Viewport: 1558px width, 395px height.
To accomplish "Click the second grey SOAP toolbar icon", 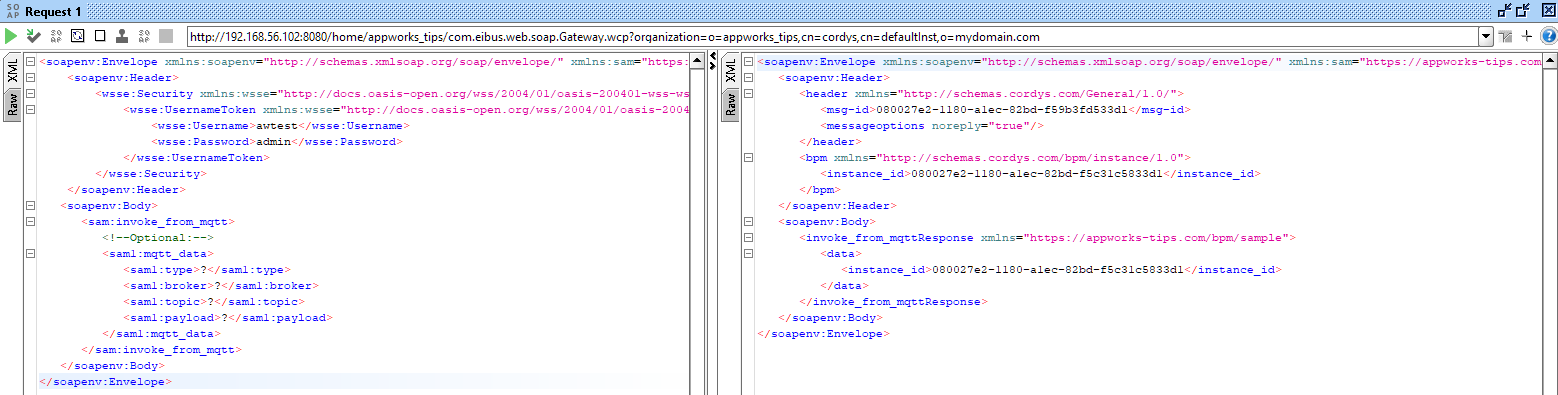I will coord(143,36).
